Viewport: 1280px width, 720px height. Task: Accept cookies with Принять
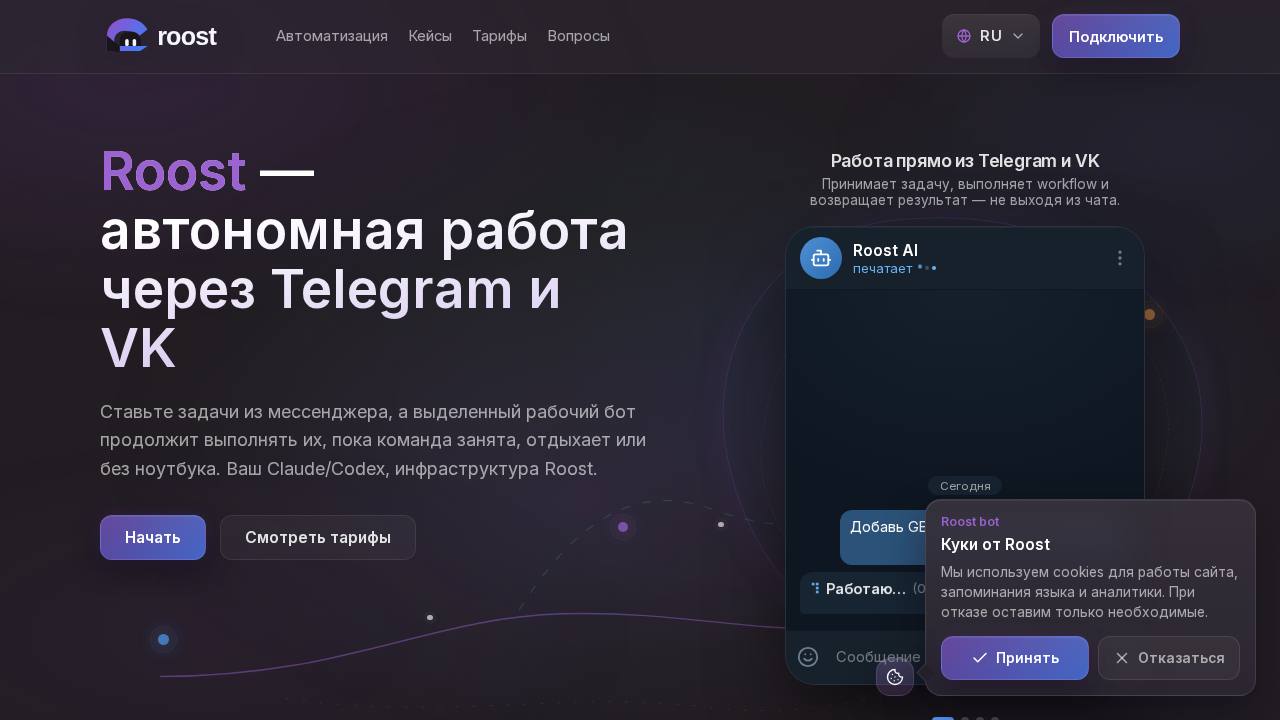(x=1015, y=658)
